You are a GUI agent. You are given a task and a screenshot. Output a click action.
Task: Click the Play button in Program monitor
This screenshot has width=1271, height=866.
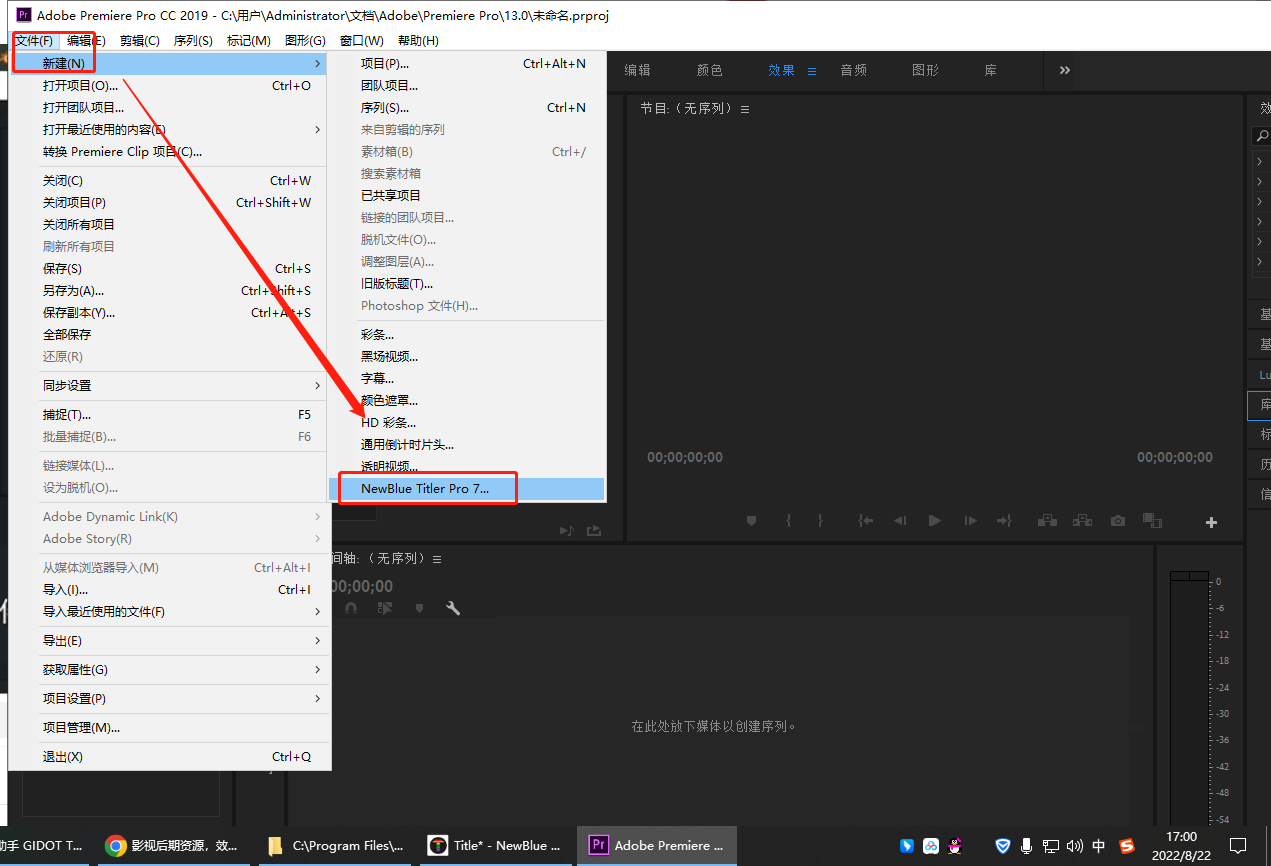click(935, 521)
